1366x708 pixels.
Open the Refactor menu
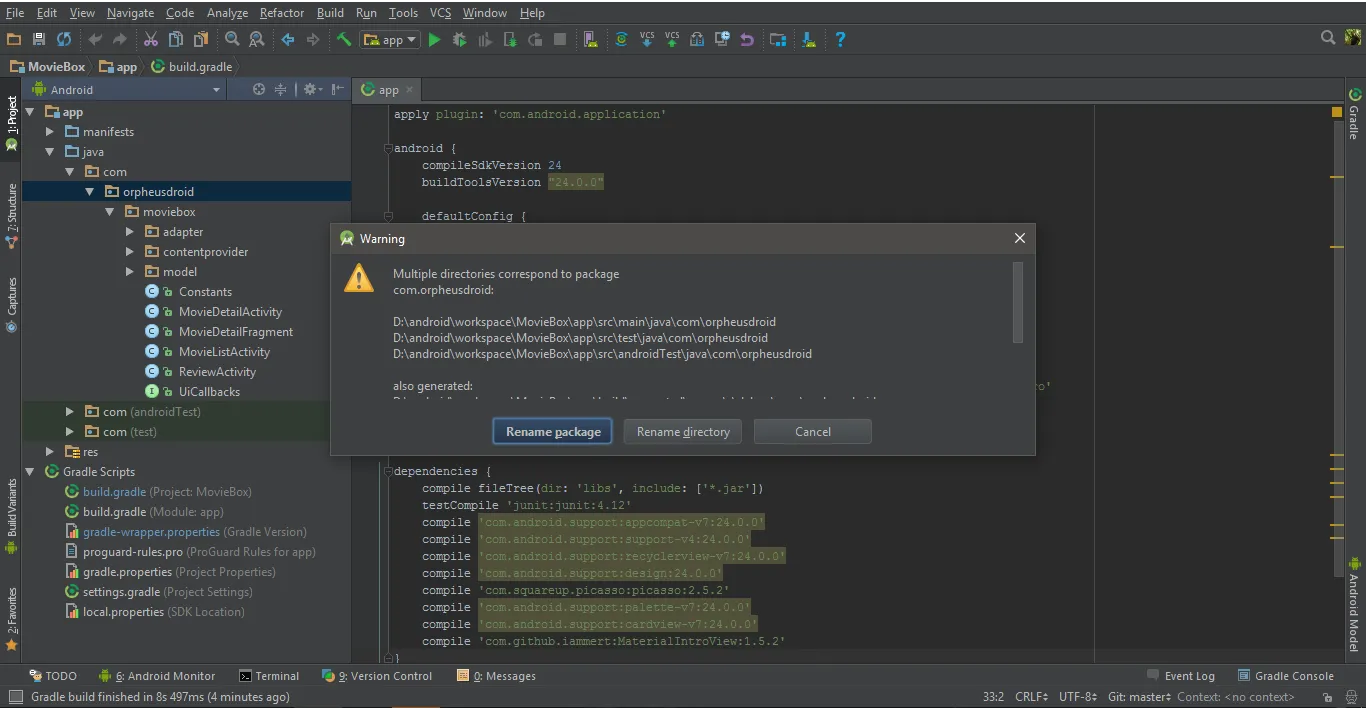pyautogui.click(x=281, y=13)
